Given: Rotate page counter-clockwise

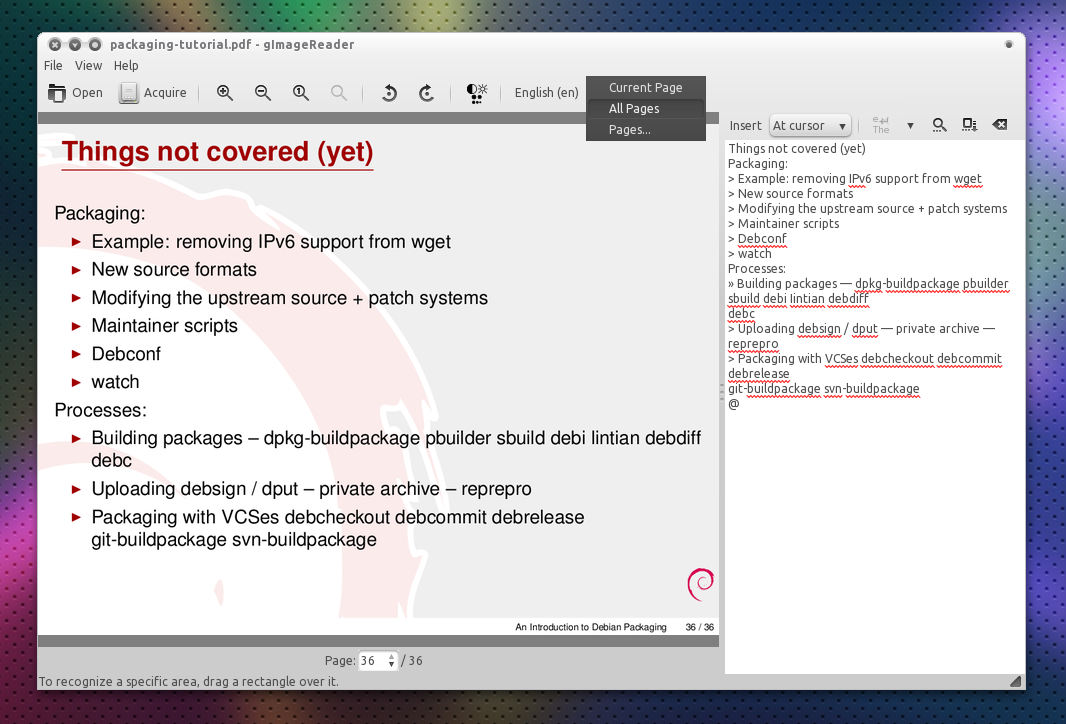Looking at the screenshot, I should pyautogui.click(x=389, y=92).
